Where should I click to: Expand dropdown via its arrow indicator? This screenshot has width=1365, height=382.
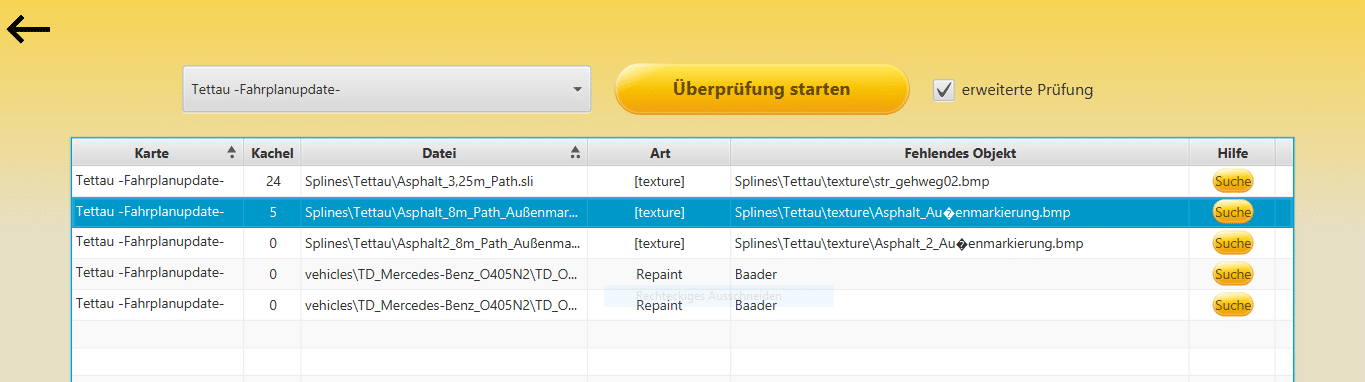[577, 90]
